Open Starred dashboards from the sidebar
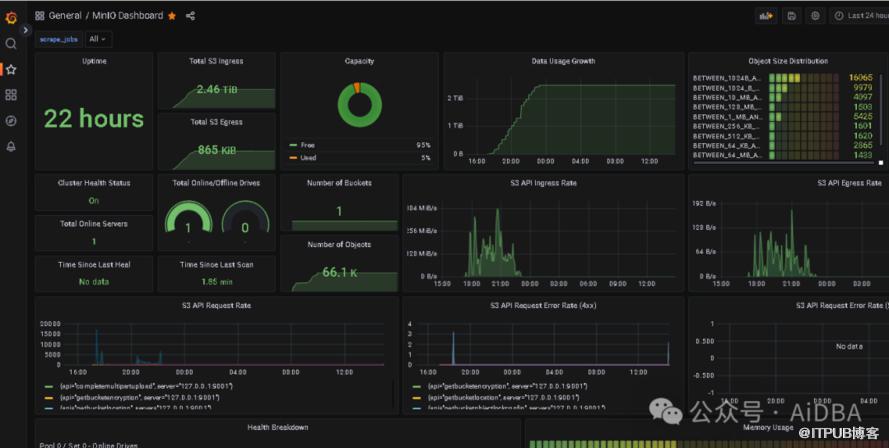889x448 pixels. 11,70
